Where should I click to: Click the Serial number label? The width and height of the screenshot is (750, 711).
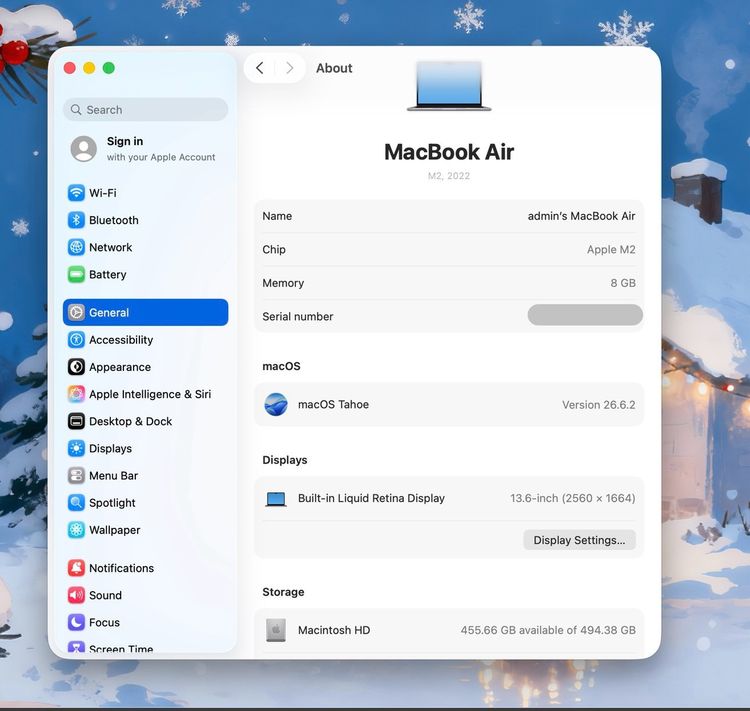298,317
